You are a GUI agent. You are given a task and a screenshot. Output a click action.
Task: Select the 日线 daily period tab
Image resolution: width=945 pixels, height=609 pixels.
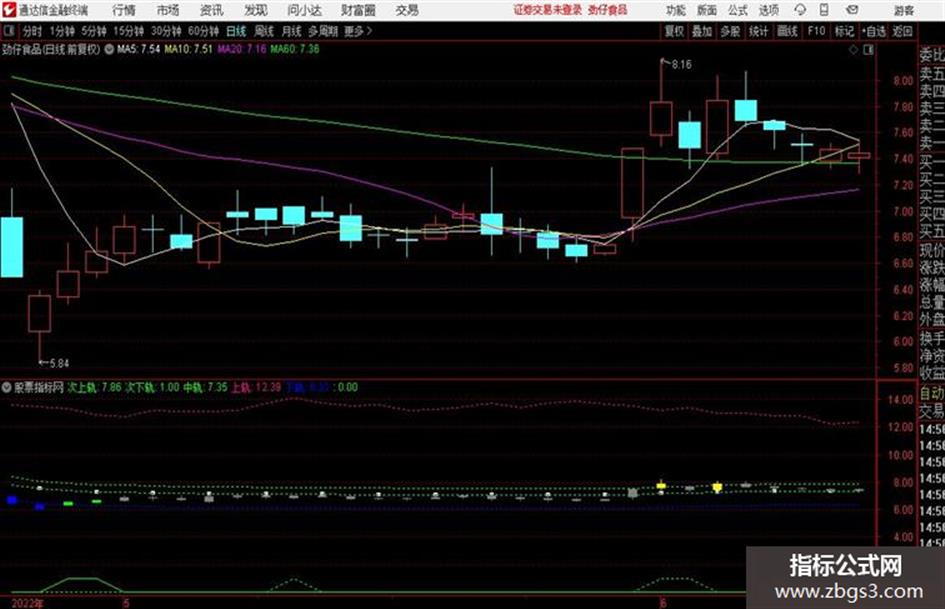(236, 31)
